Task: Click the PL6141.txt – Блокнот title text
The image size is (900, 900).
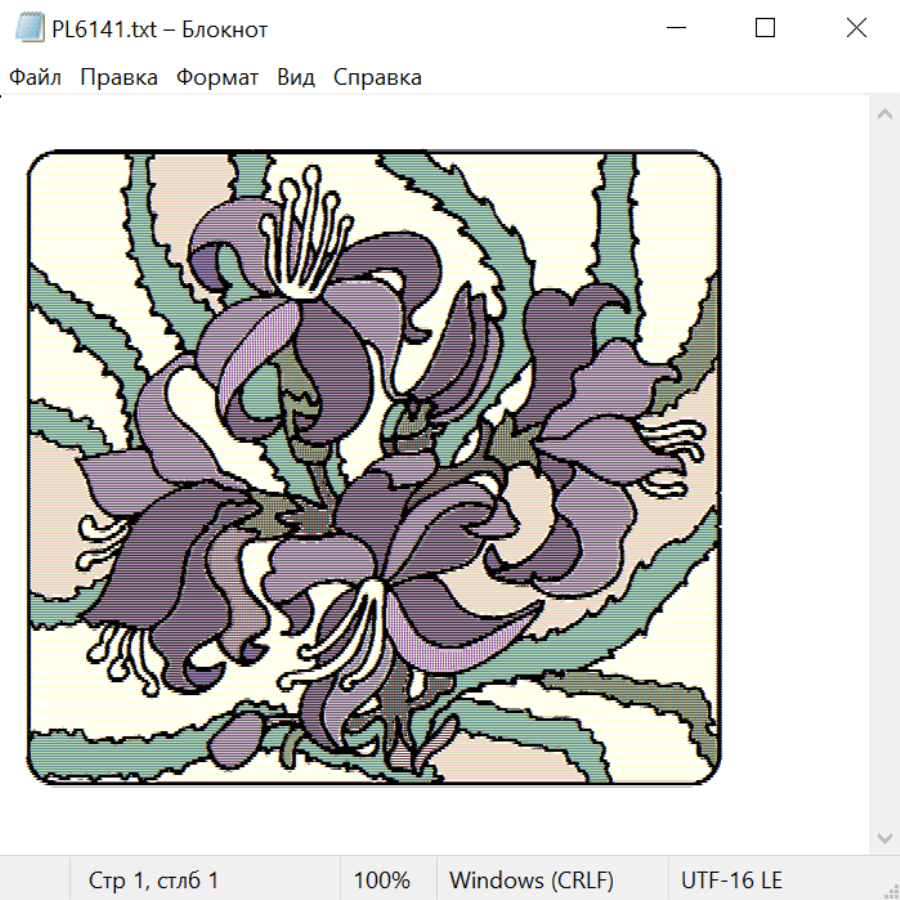Action: point(160,29)
